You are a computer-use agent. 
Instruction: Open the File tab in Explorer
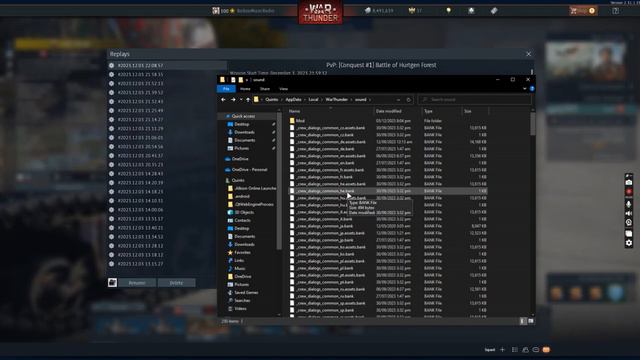point(226,89)
